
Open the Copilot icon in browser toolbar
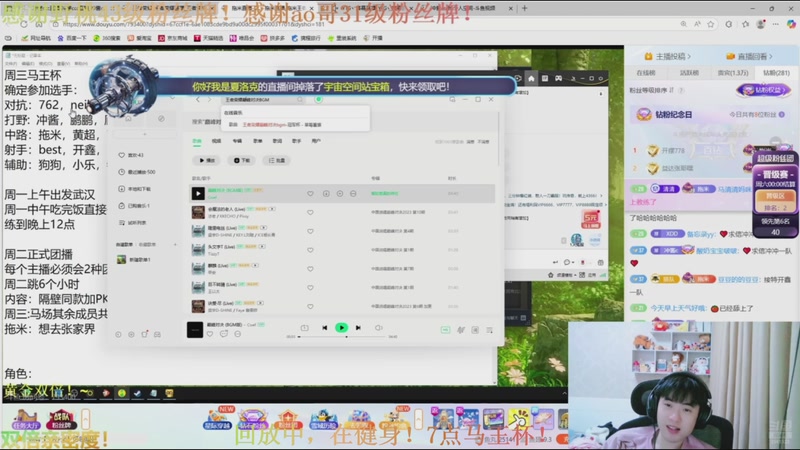pyautogui.click(x=791, y=24)
